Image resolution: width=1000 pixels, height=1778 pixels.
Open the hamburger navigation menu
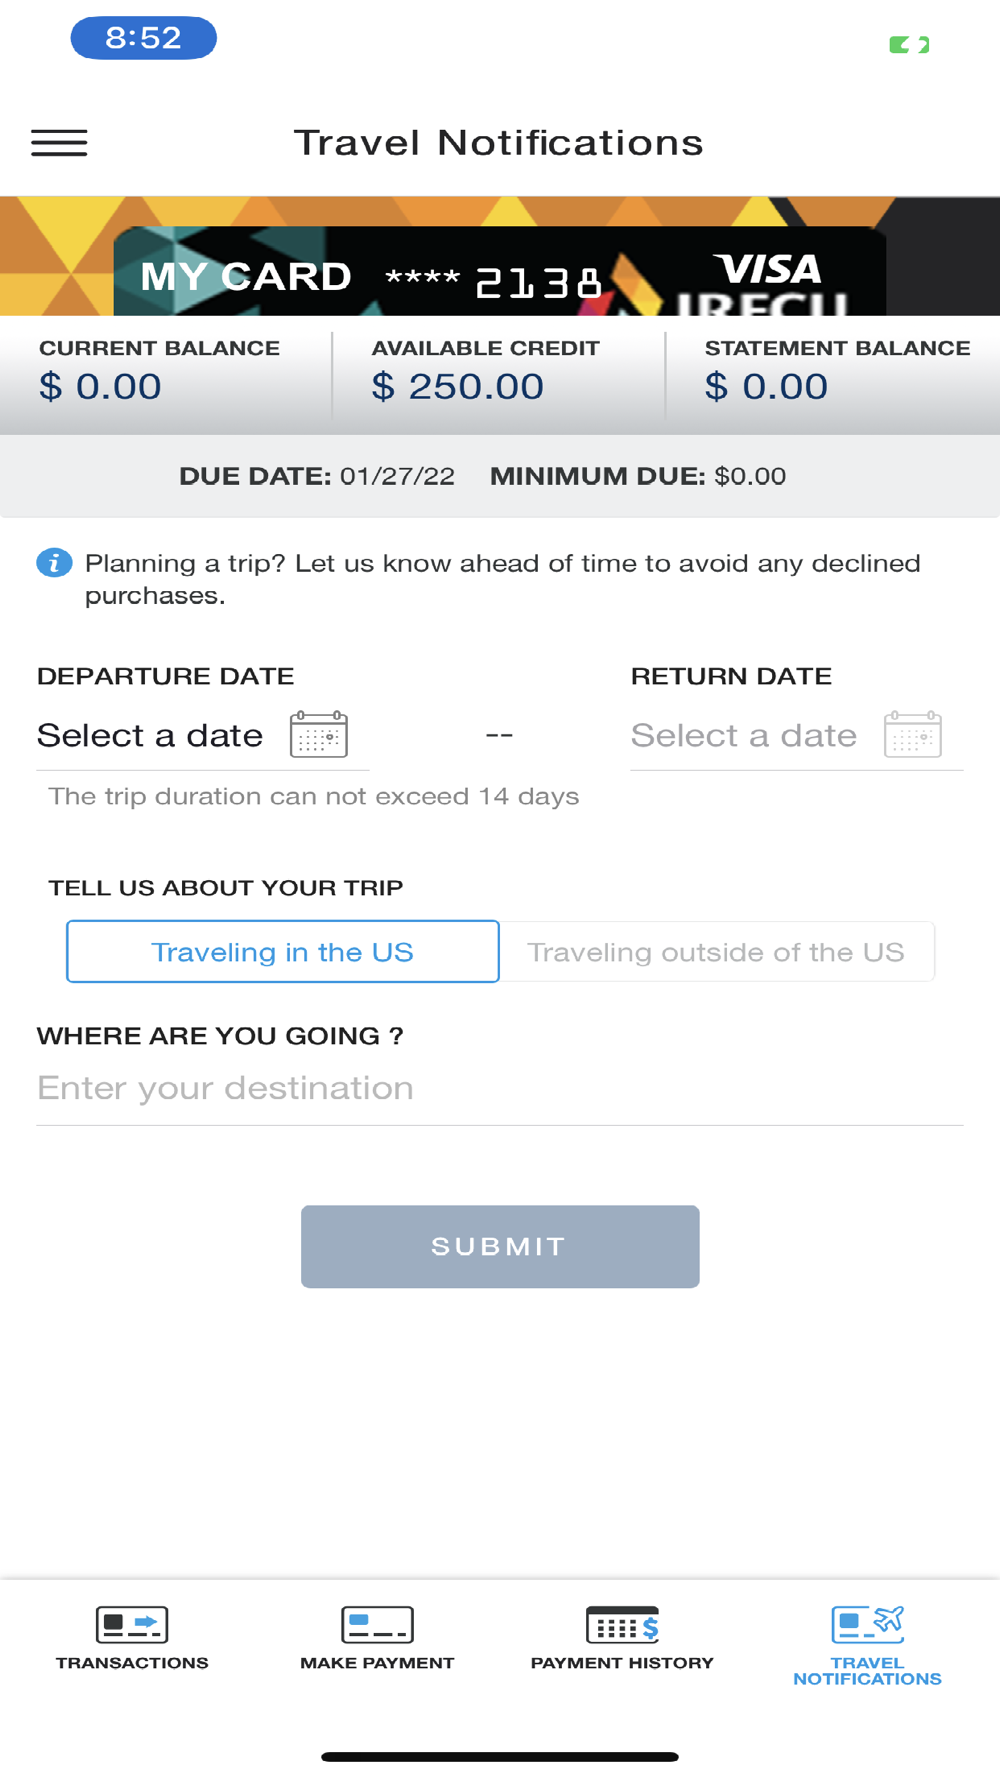point(59,143)
